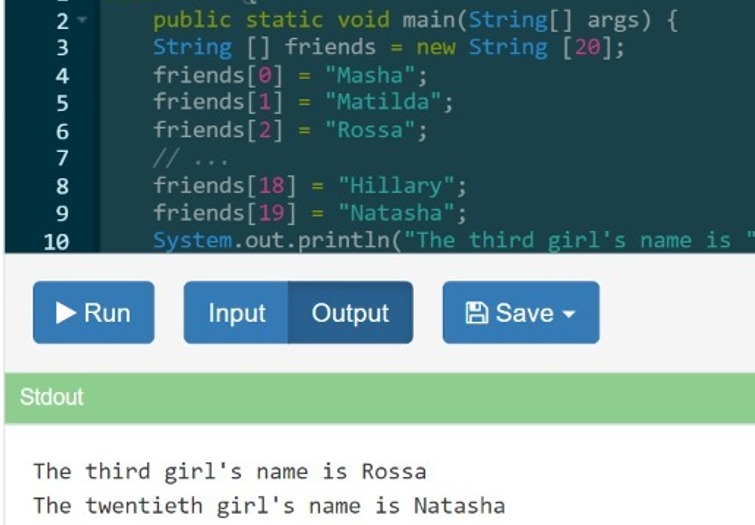Click line number 3 in gutter

point(62,48)
